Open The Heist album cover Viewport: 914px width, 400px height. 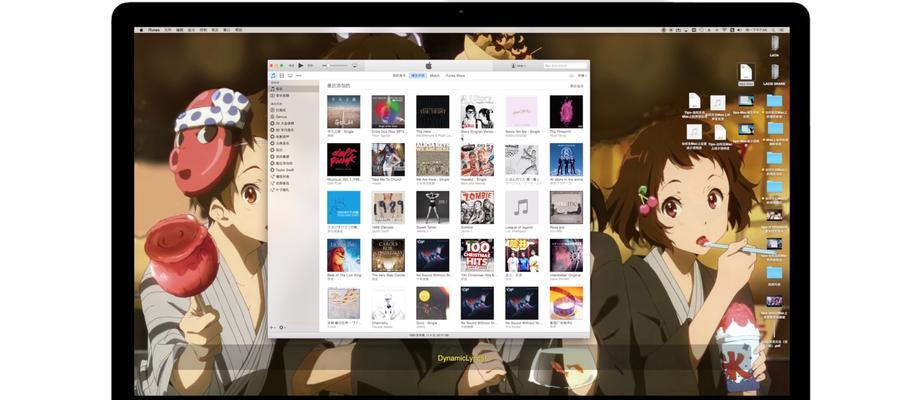click(x=433, y=112)
